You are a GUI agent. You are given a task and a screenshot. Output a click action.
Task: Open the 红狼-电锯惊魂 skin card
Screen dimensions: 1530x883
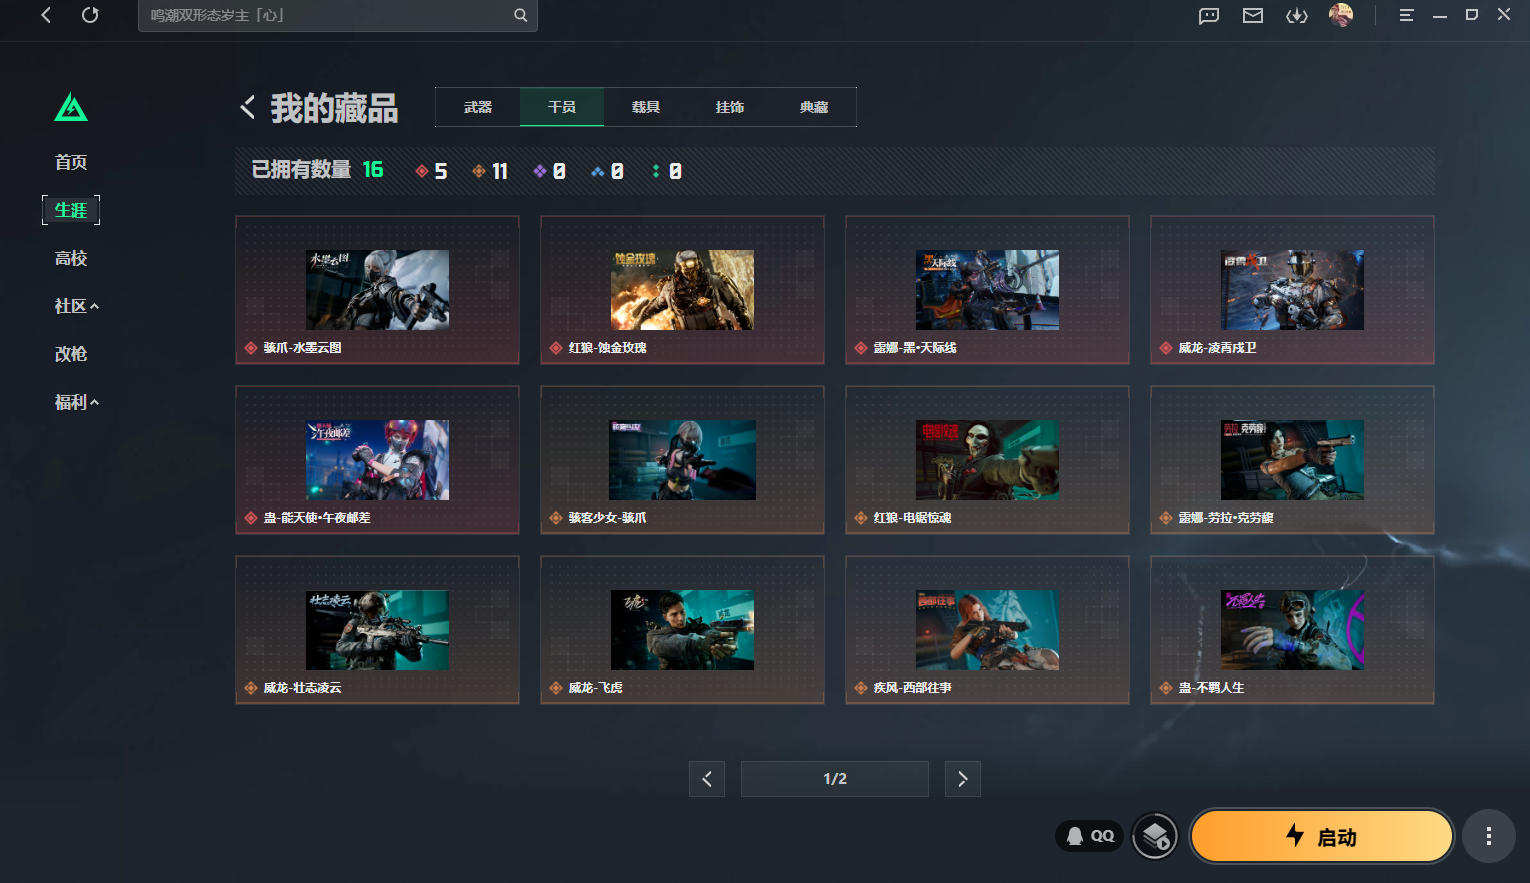tap(987, 460)
